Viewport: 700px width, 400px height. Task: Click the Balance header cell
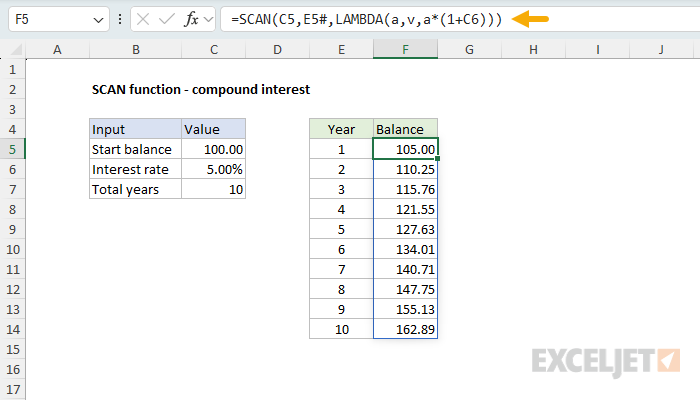click(405, 129)
